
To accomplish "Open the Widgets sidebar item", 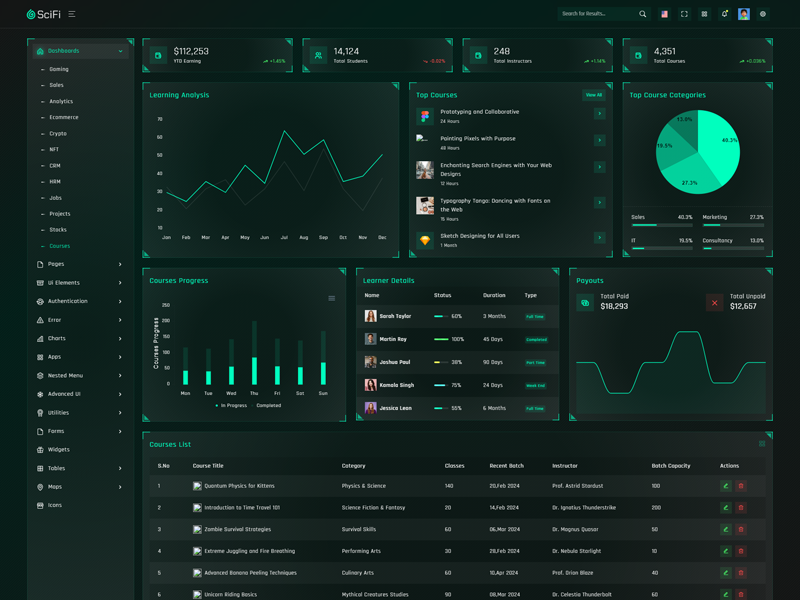I will pos(59,450).
